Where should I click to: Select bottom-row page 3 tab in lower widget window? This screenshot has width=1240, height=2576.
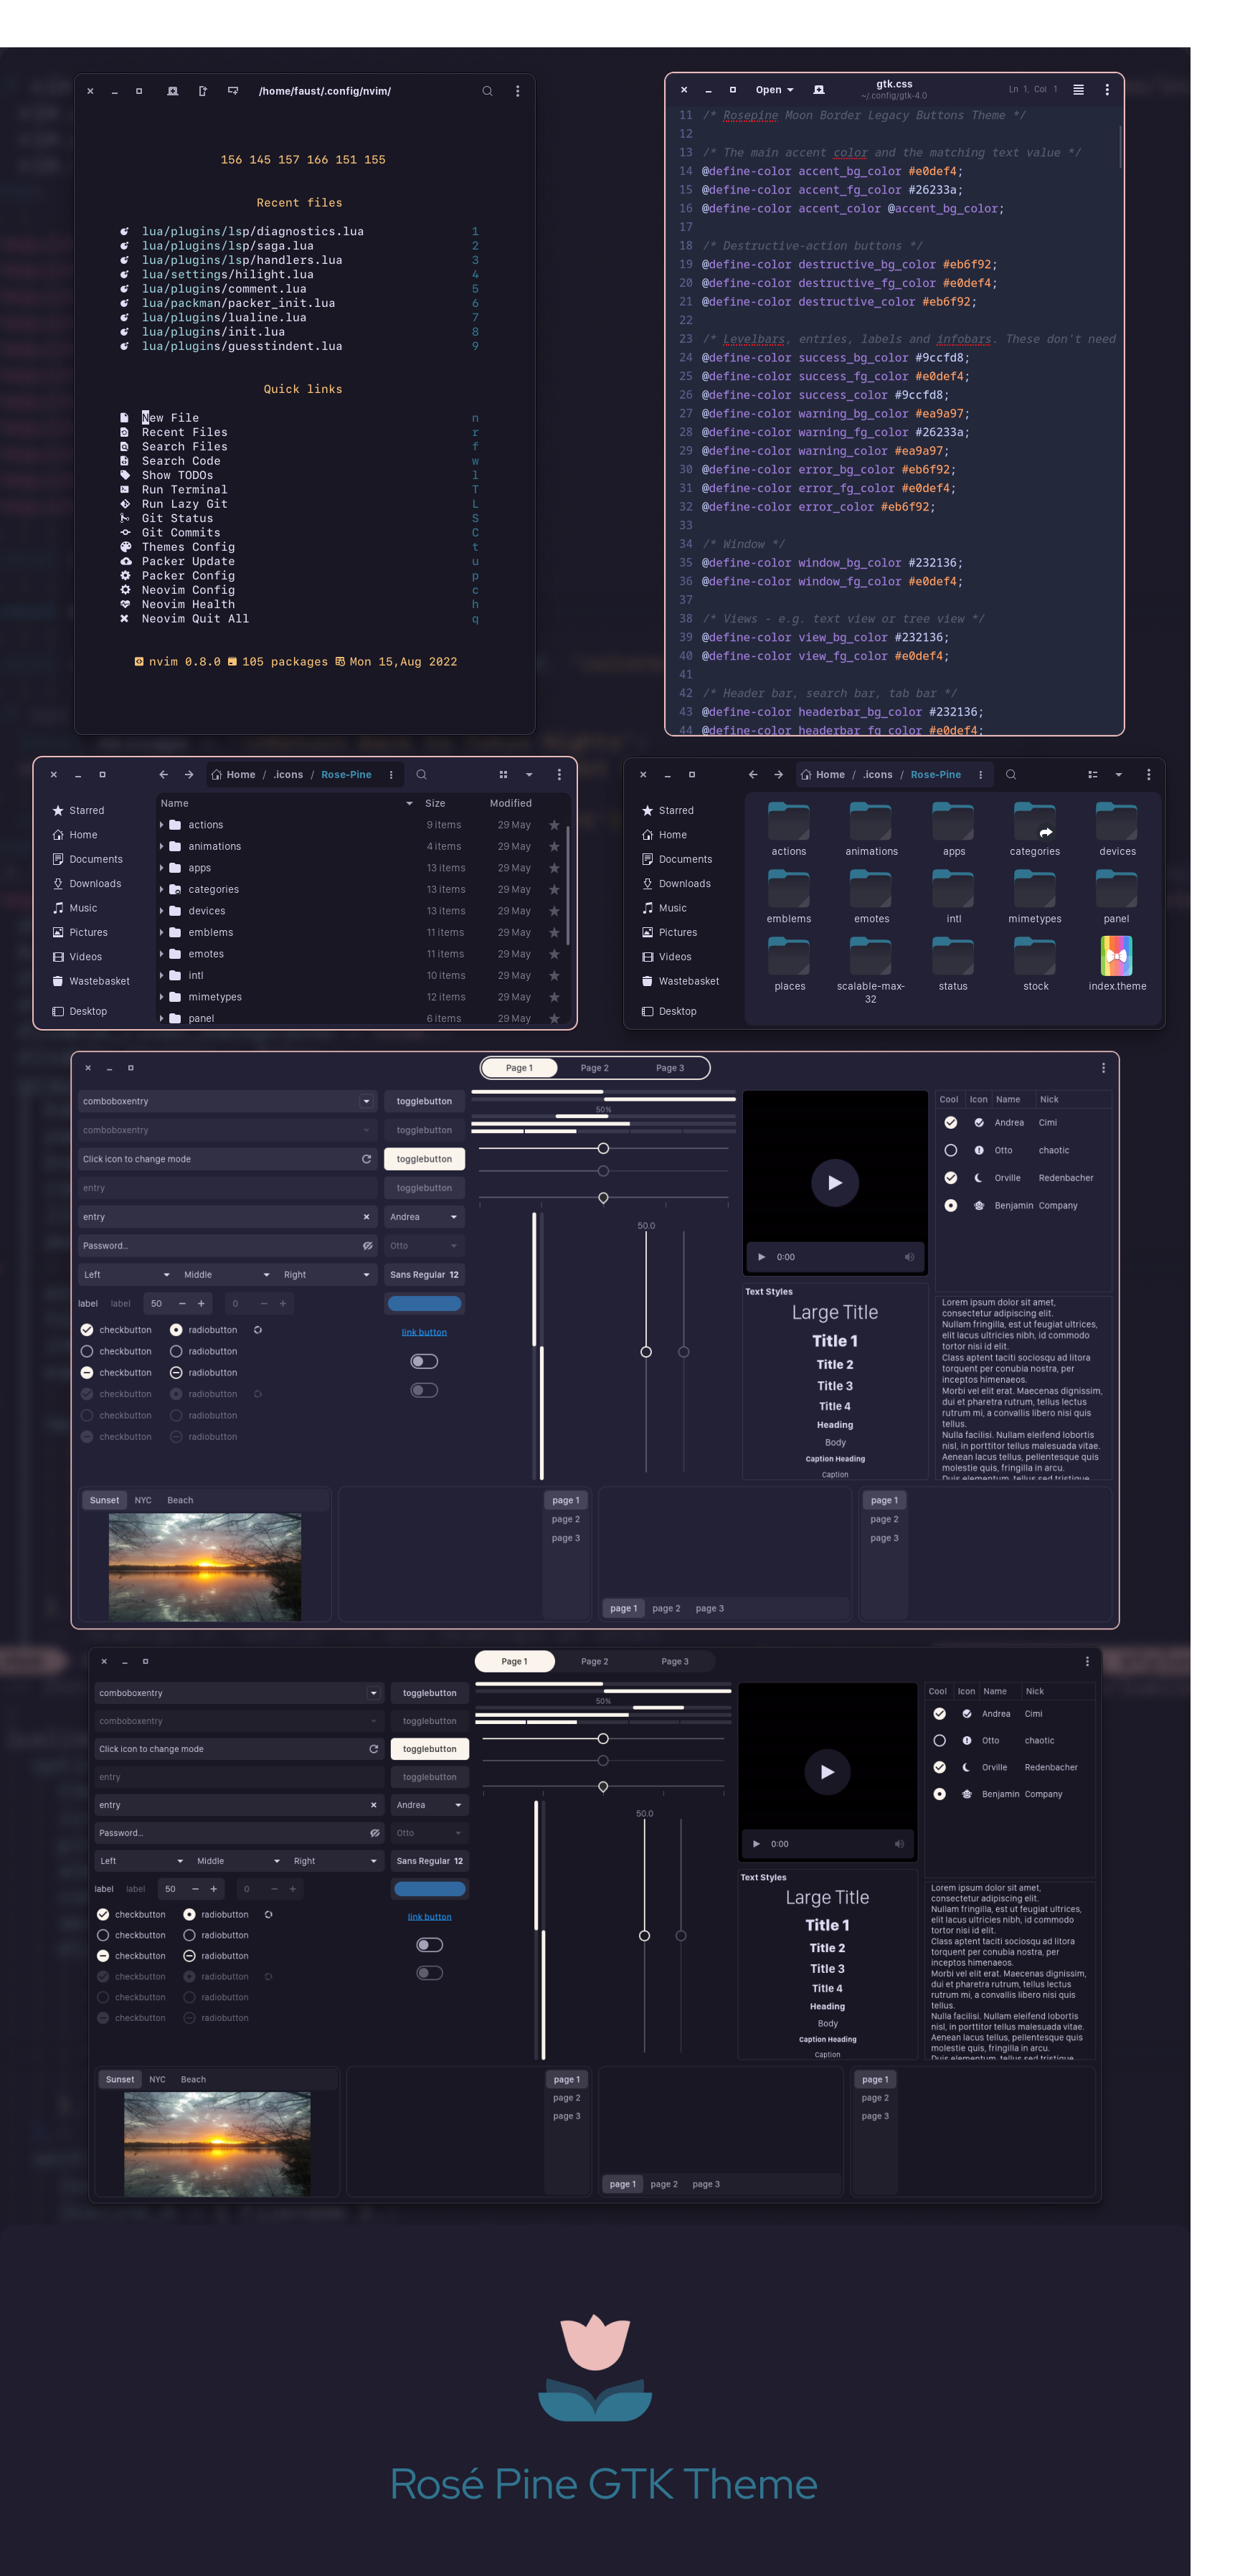(x=706, y=2184)
